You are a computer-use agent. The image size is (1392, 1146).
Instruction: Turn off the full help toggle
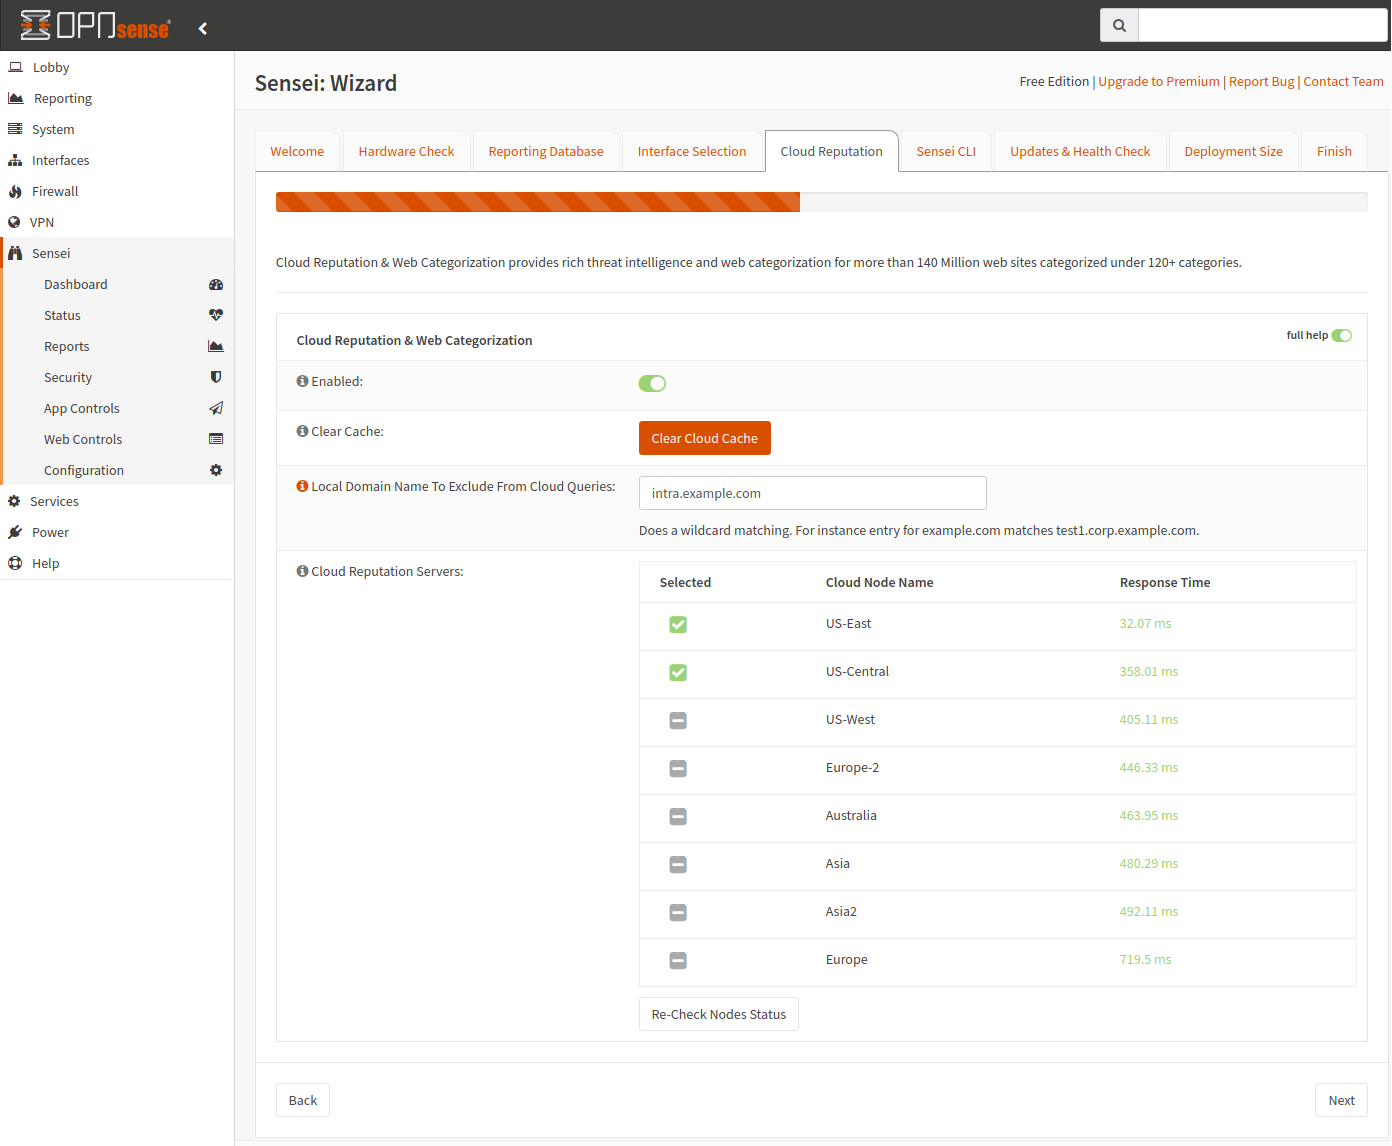click(1341, 335)
